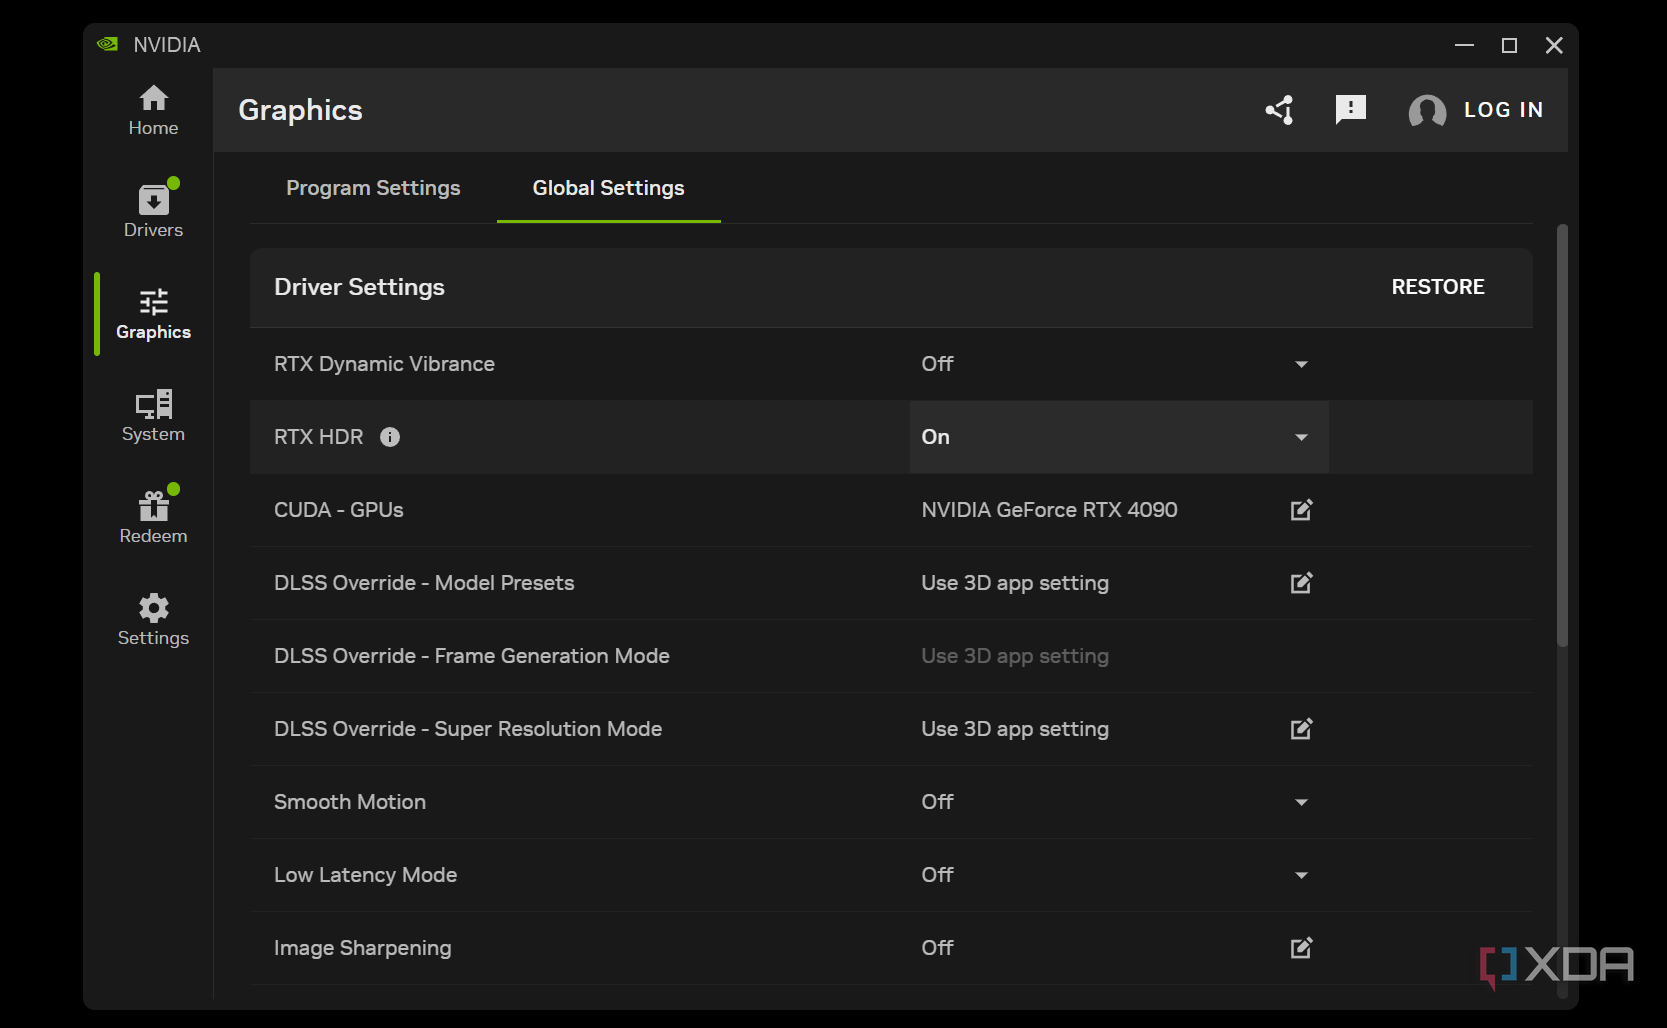This screenshot has width=1667, height=1028.
Task: Open the System section
Action: (153, 416)
